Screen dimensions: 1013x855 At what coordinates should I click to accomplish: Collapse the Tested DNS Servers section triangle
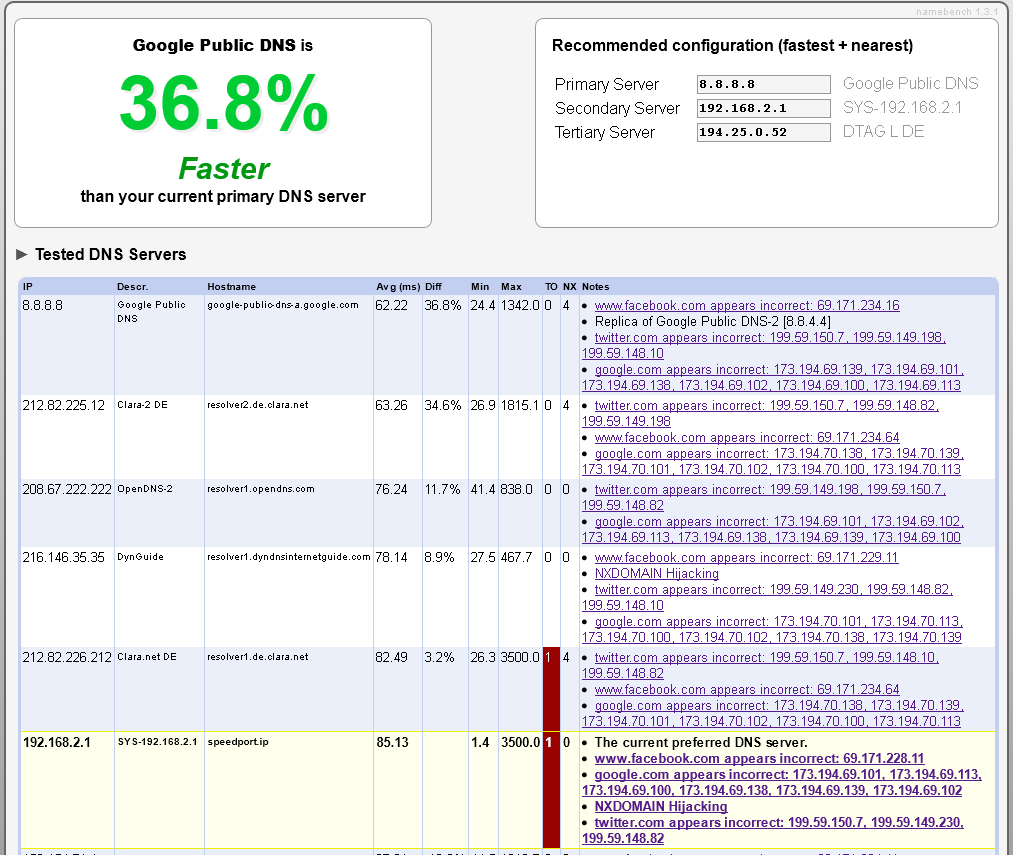pos(22,255)
